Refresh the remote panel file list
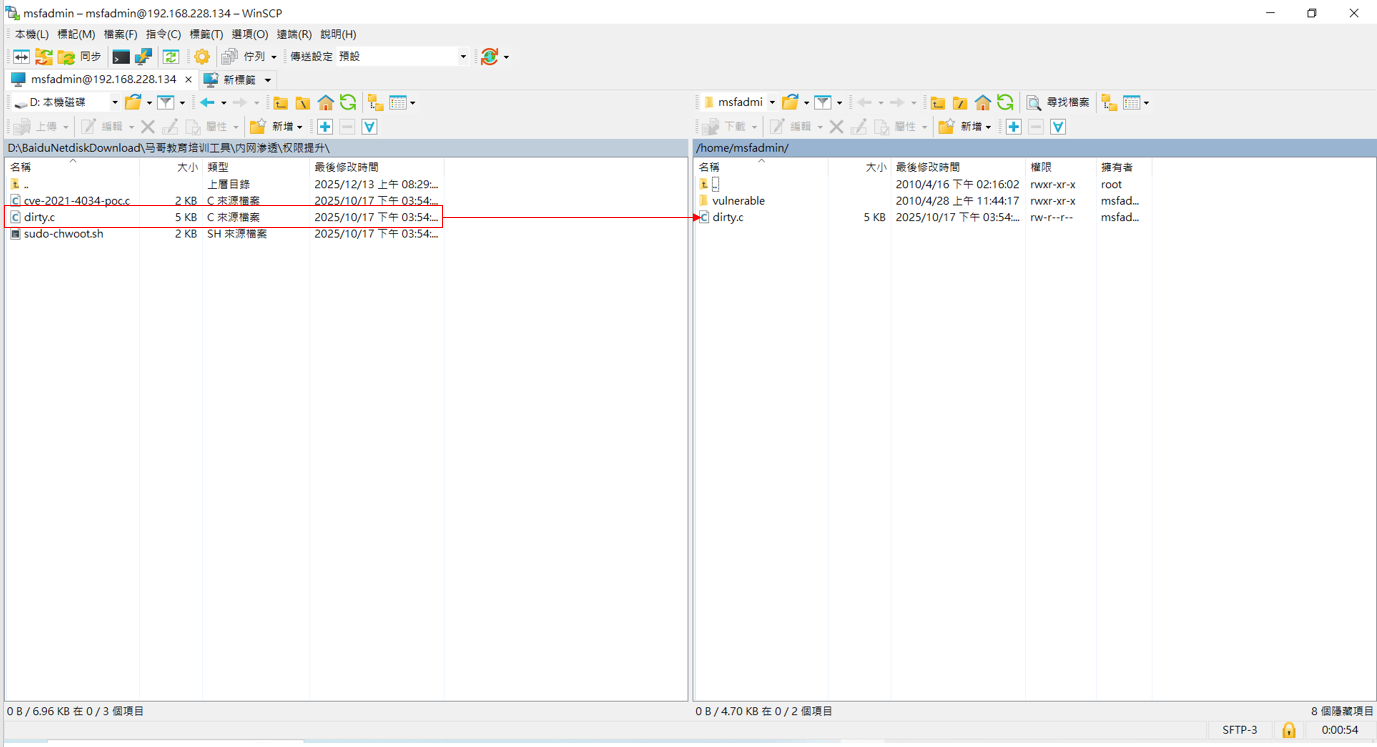Image resolution: width=1377 pixels, height=747 pixels. point(1005,102)
